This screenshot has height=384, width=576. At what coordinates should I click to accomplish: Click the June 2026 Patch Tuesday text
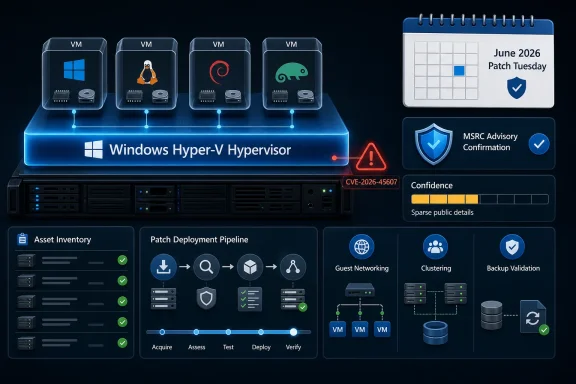tap(517, 60)
